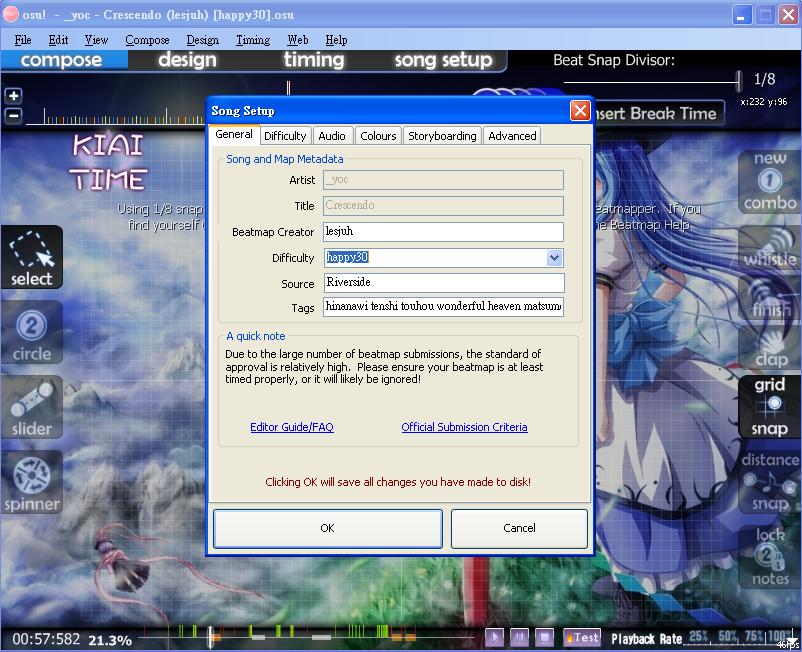Open Official Submission Criteria link
This screenshot has width=802, height=652.
pyautogui.click(x=464, y=427)
